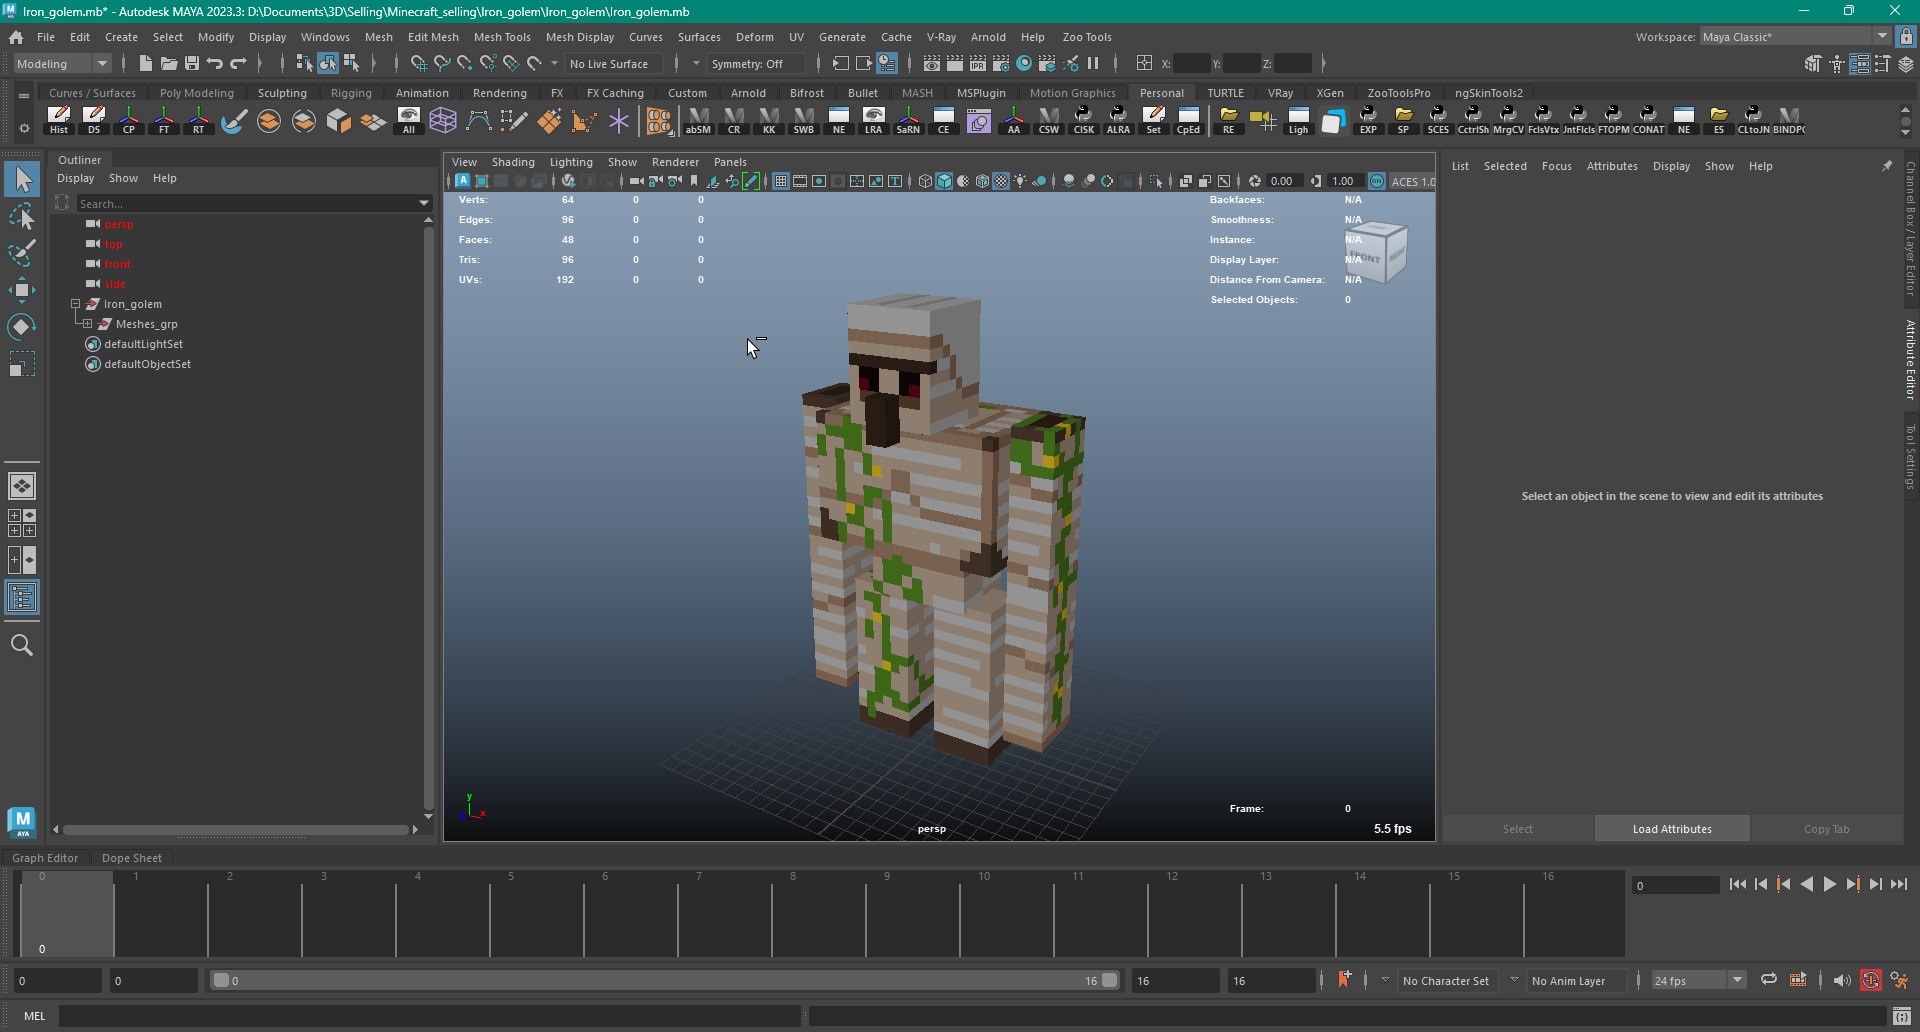1920x1032 pixels.
Task: Click the SWB shelf button
Action: (x=804, y=120)
